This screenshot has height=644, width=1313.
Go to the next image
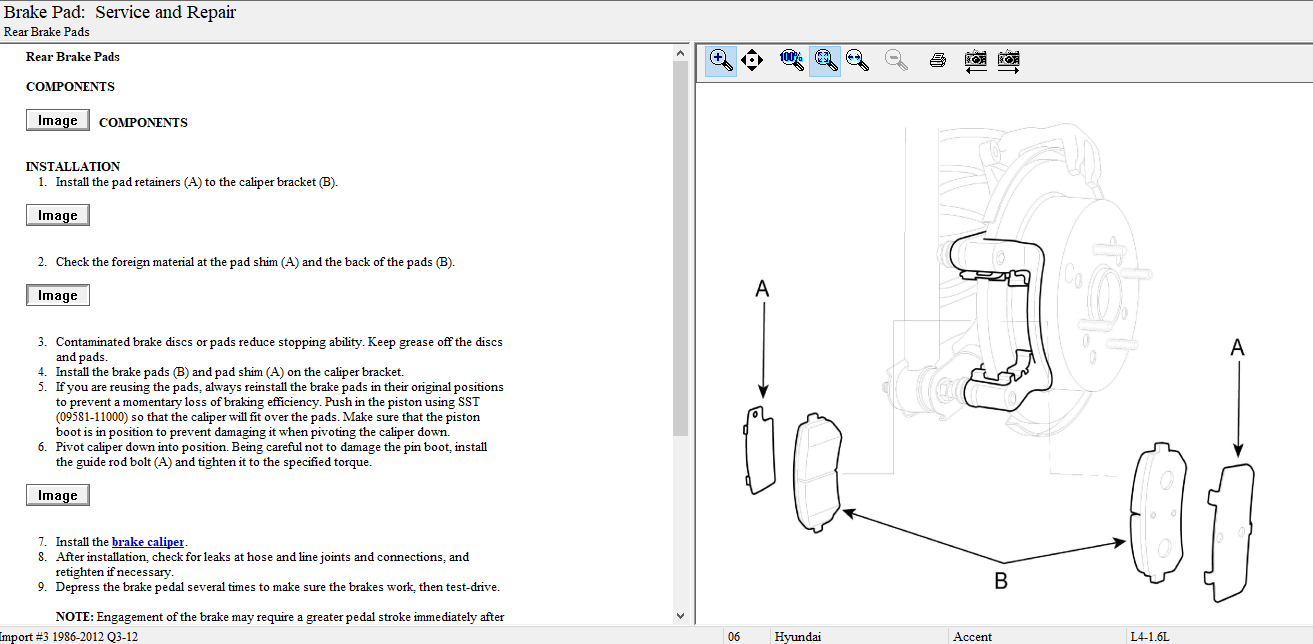[1008, 60]
